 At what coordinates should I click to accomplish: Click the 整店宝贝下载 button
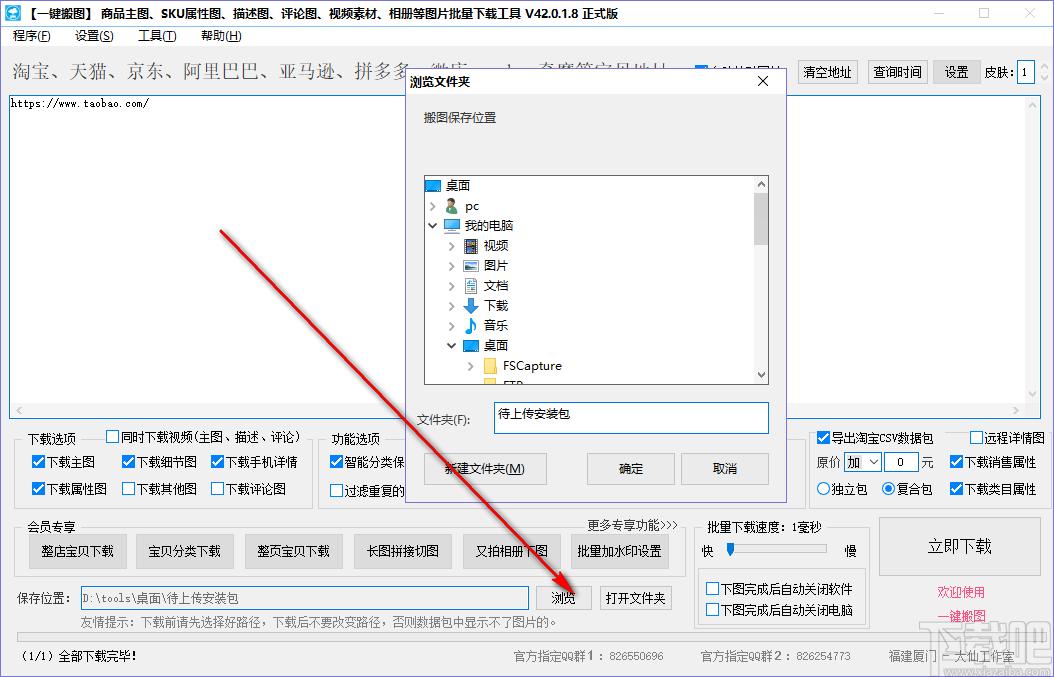tap(77, 551)
